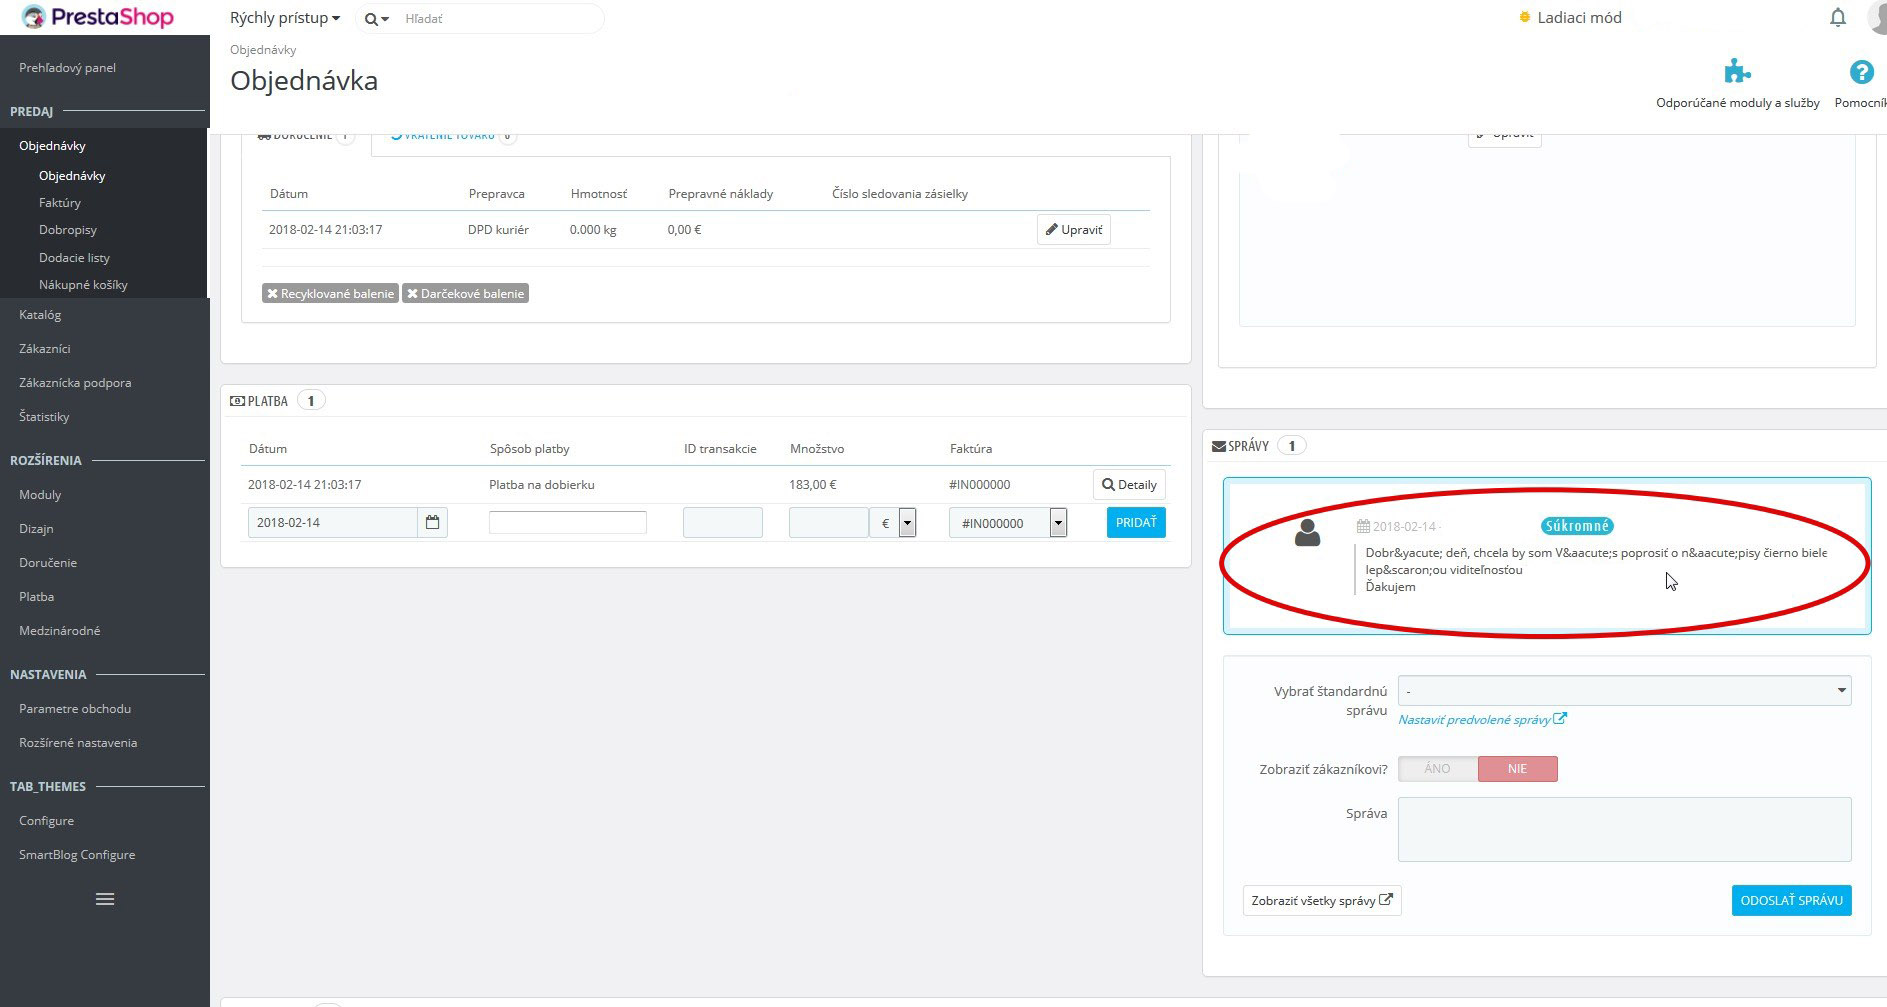Select the Platba na dobierku cell

point(542,485)
